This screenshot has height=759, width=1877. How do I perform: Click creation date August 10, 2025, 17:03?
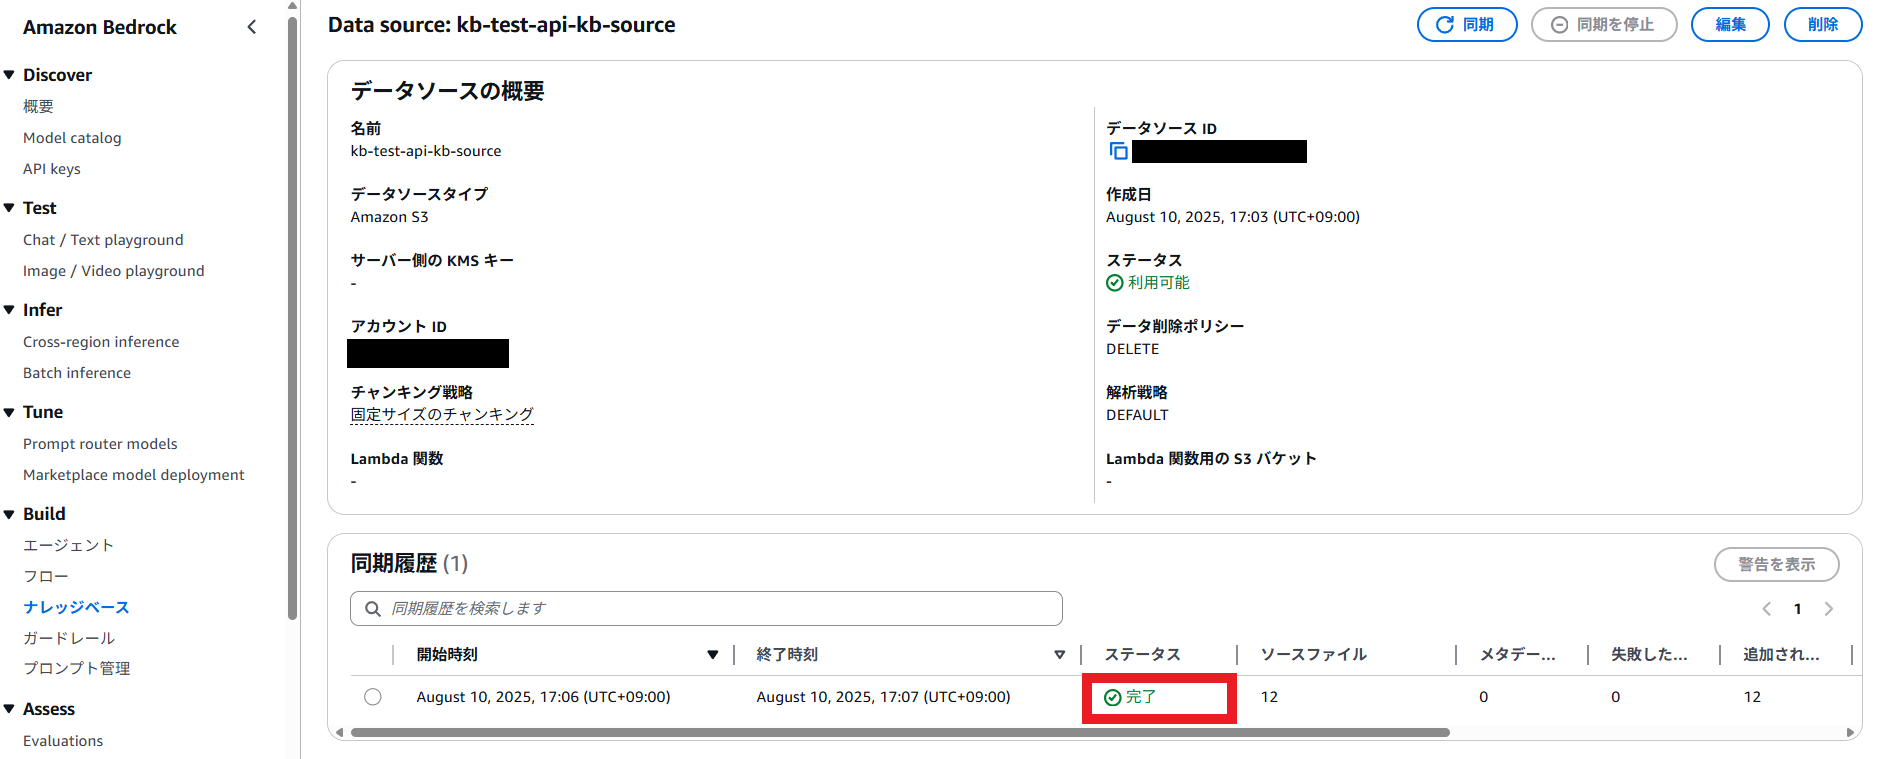tap(1233, 217)
